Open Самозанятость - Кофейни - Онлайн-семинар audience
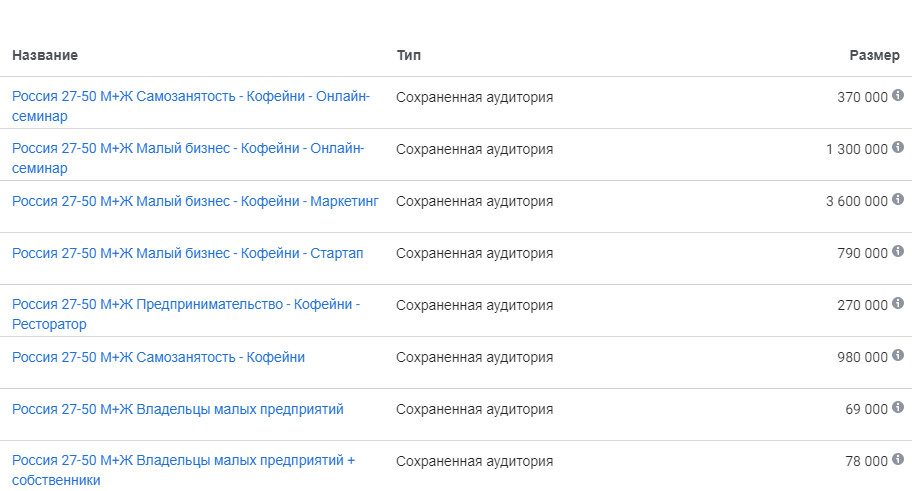The image size is (912, 491). point(191,106)
